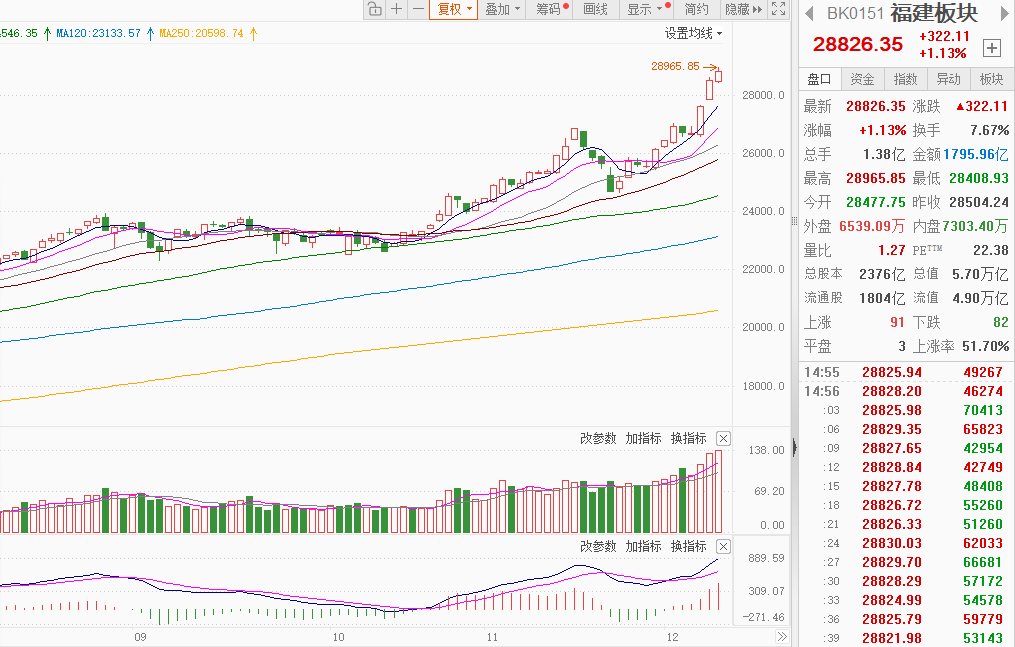Screen dimensions: 1015x647
Task: Click 换指标 on the MACD panel
Action: (688, 547)
